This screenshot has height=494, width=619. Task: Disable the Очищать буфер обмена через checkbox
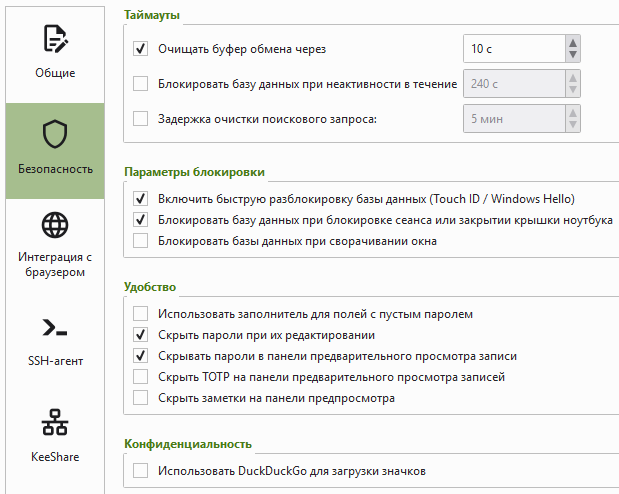(x=140, y=48)
